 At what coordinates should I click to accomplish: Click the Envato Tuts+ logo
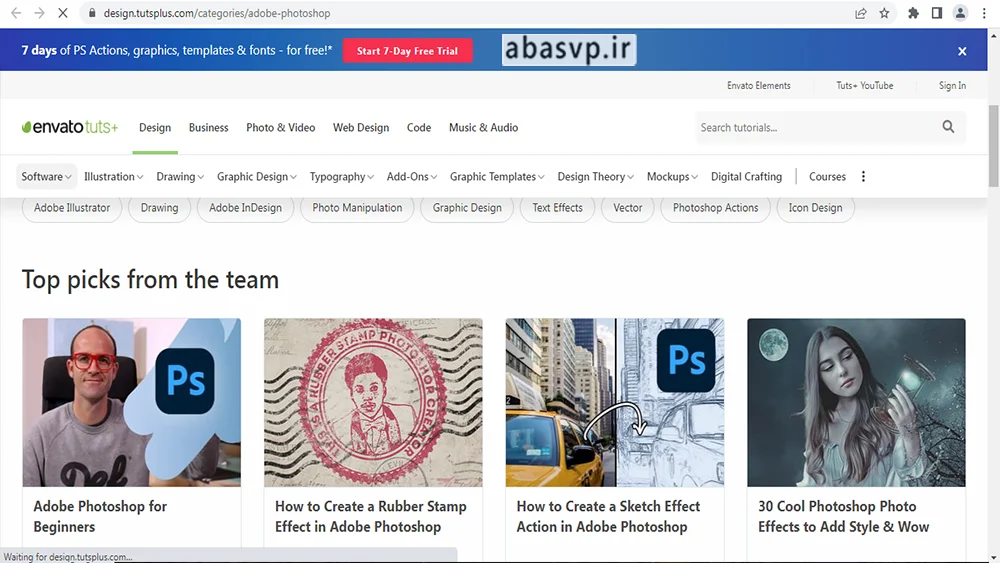click(x=70, y=127)
